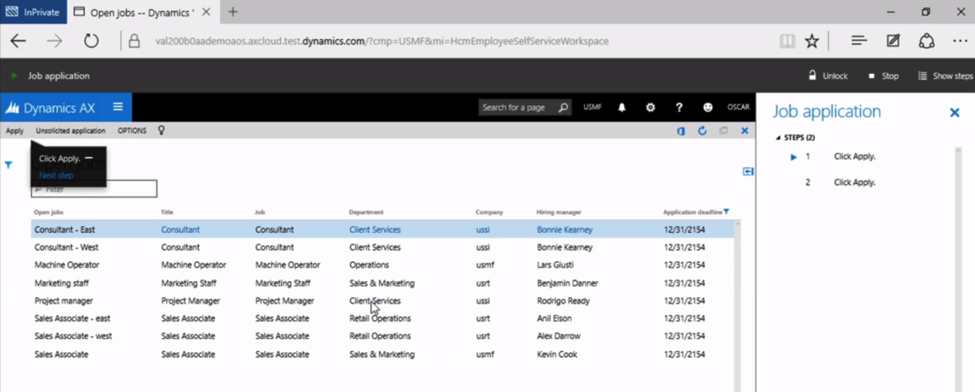Open settings gear icon
975x392 pixels.
click(x=650, y=108)
